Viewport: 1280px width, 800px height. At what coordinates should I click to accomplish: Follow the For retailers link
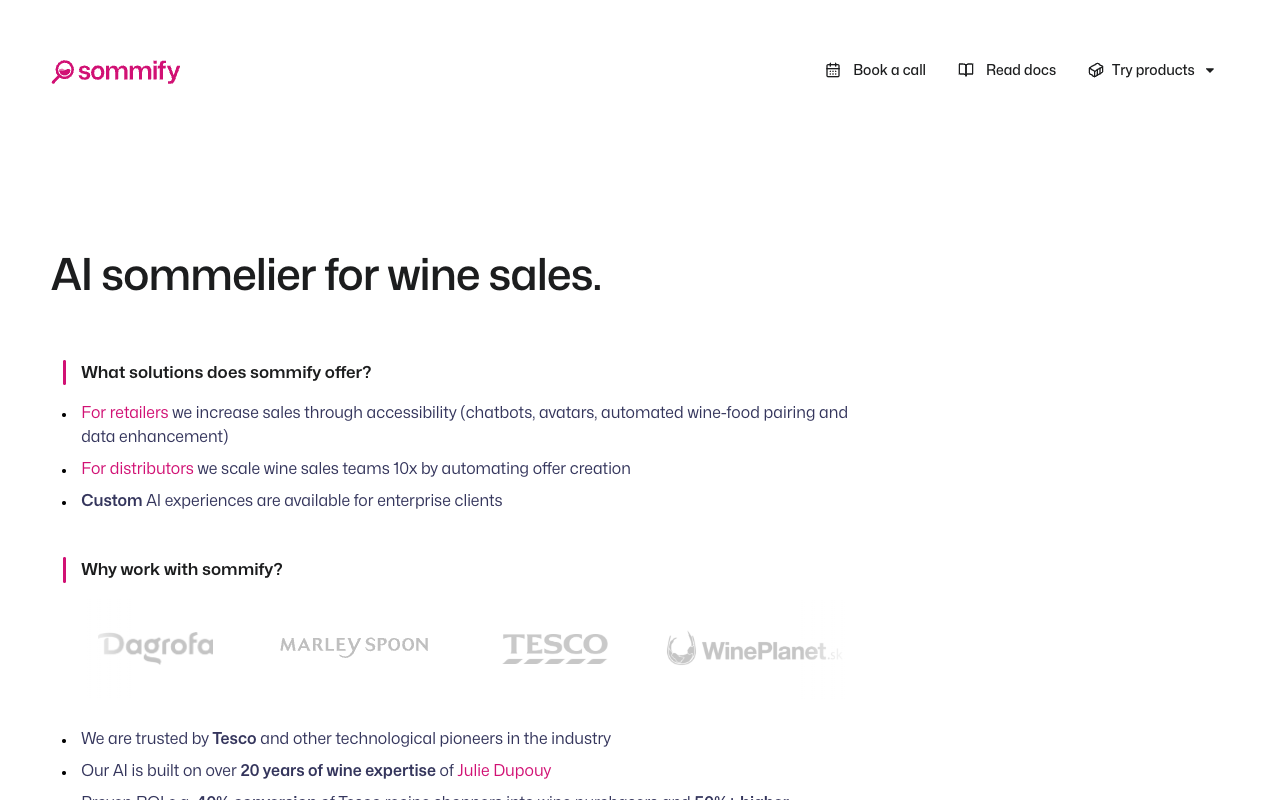click(x=125, y=413)
